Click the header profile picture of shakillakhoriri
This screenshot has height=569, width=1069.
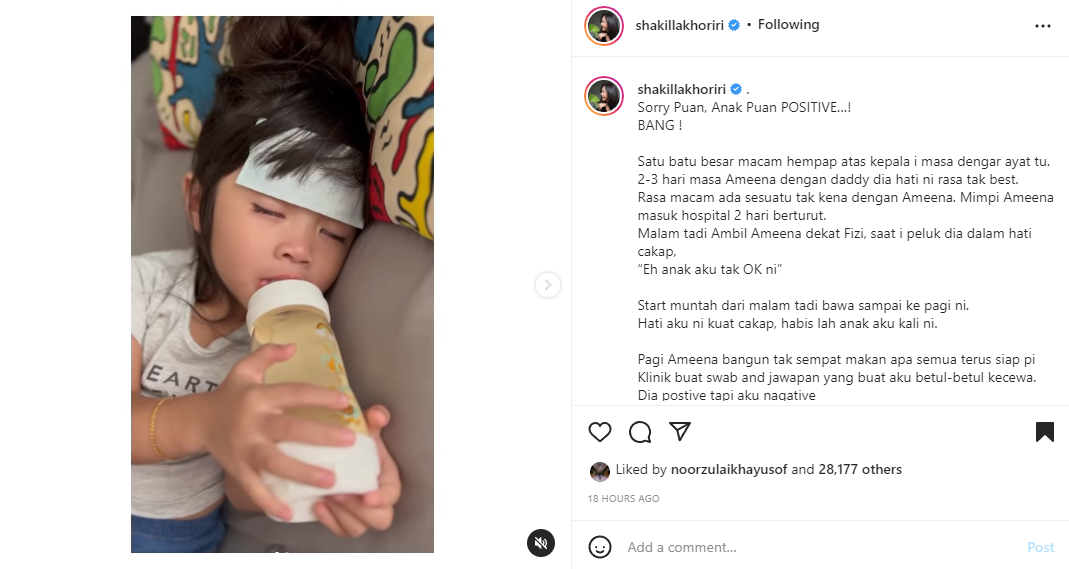(x=604, y=26)
